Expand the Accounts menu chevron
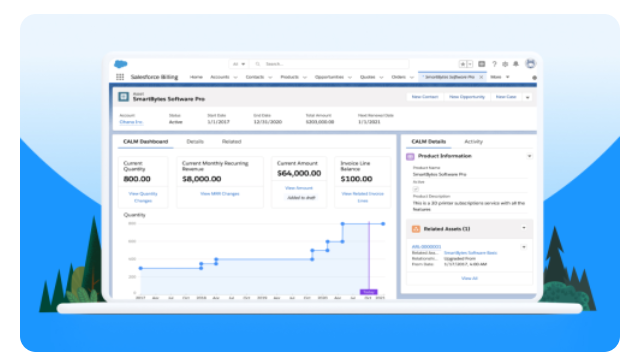The width and height of the screenshot is (637, 364). (235, 77)
